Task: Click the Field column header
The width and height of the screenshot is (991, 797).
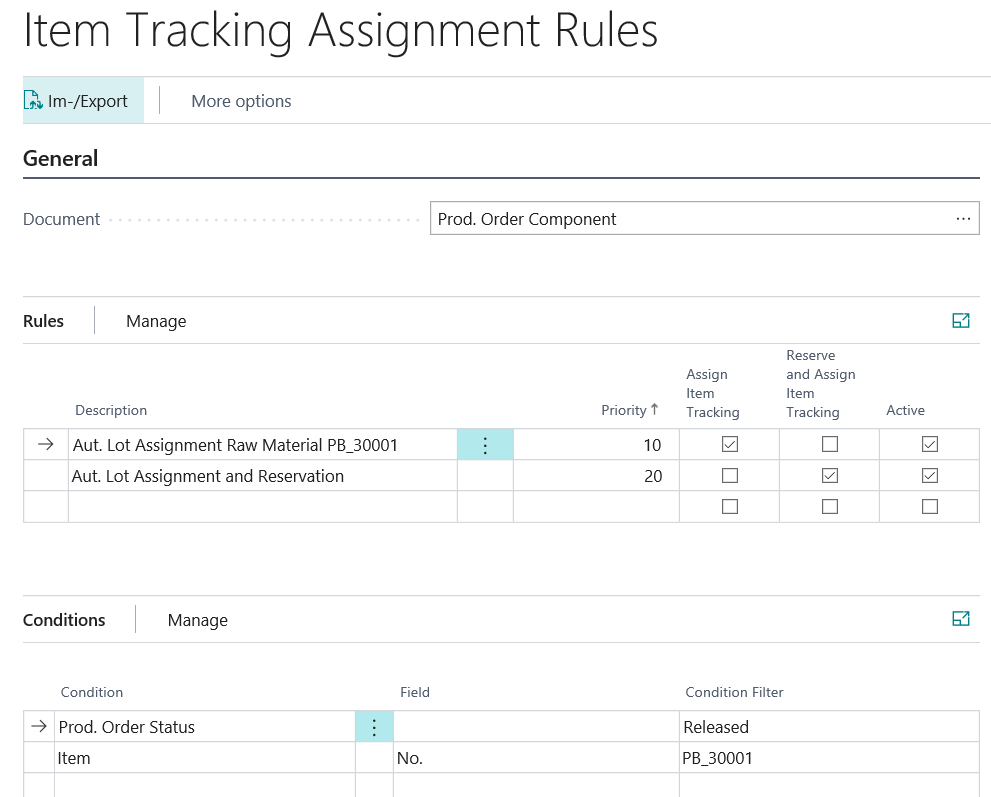Action: tap(415, 692)
